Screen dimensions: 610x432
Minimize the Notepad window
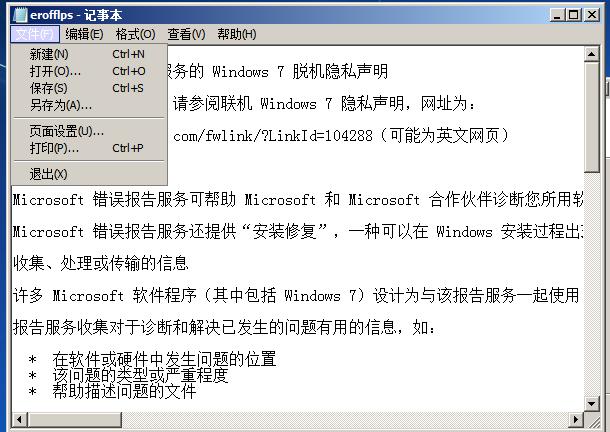(558, 15)
